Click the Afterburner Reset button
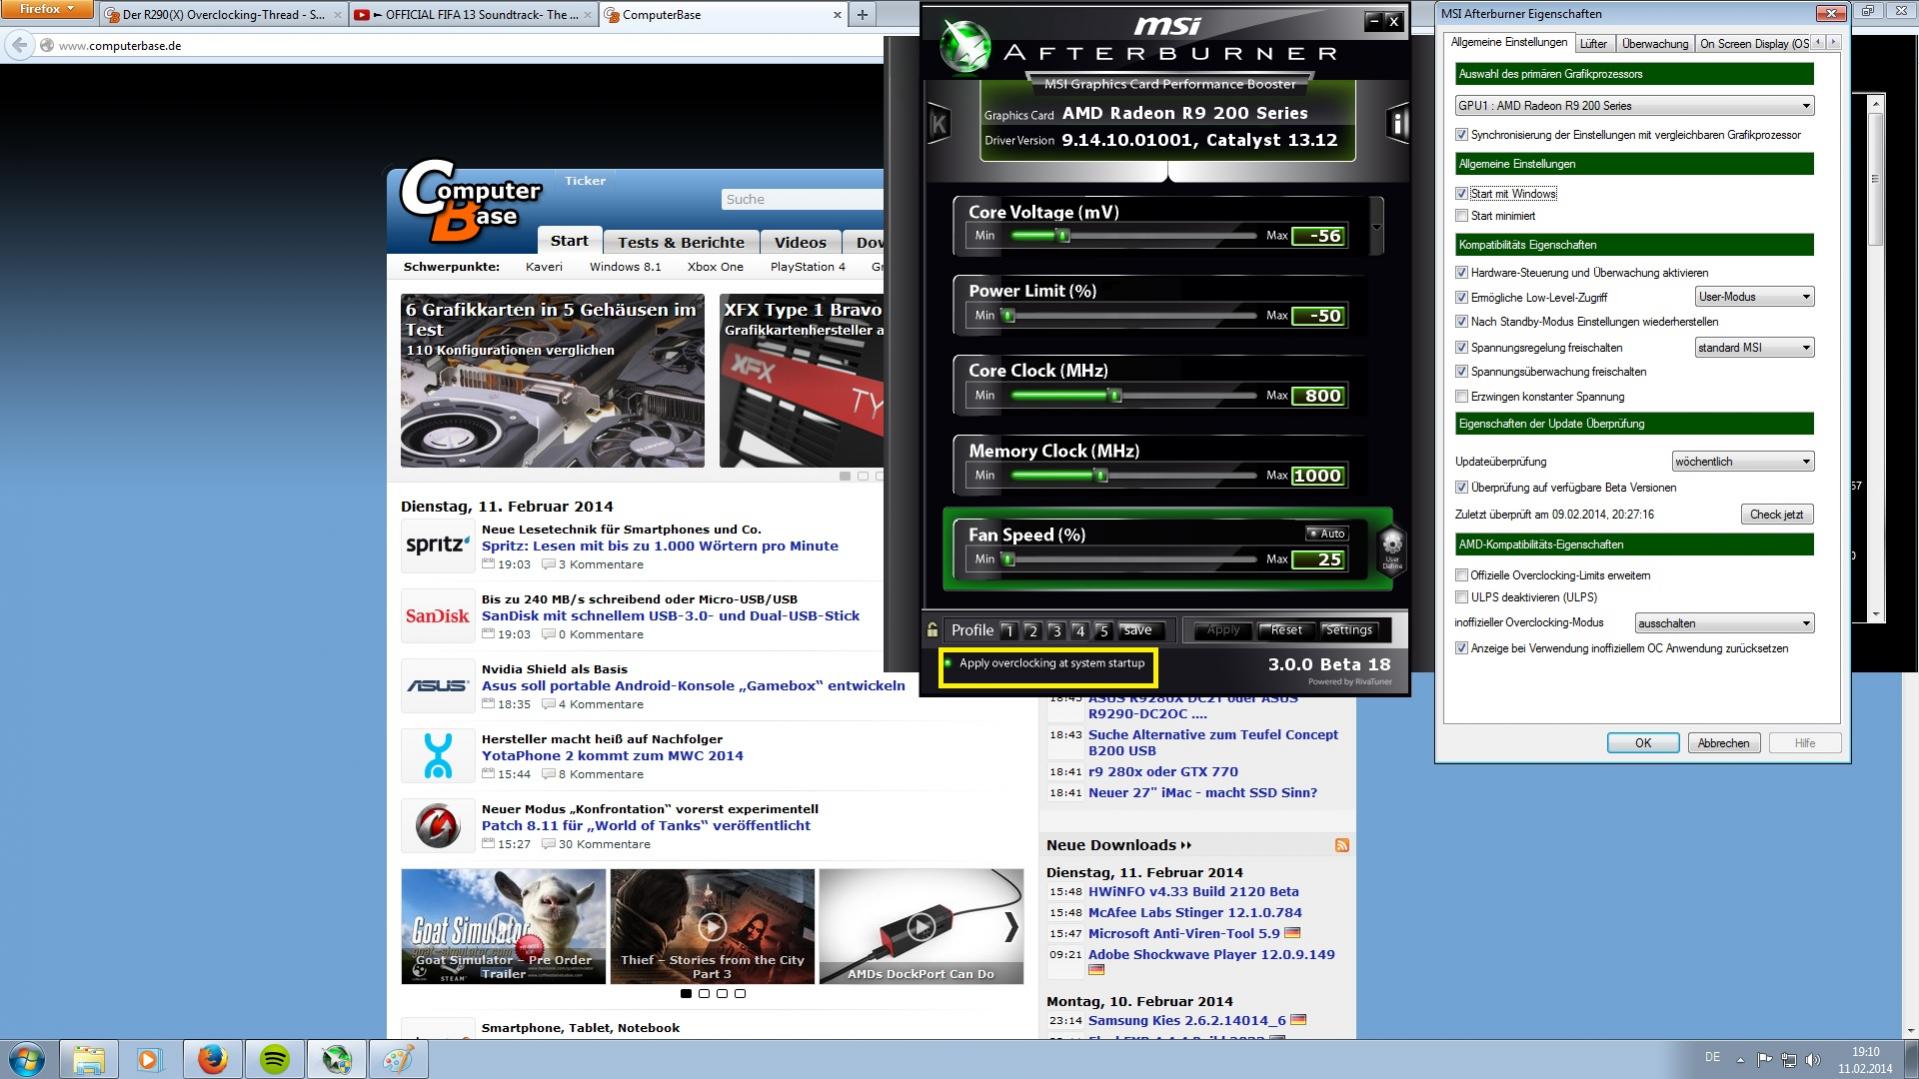 coord(1286,630)
